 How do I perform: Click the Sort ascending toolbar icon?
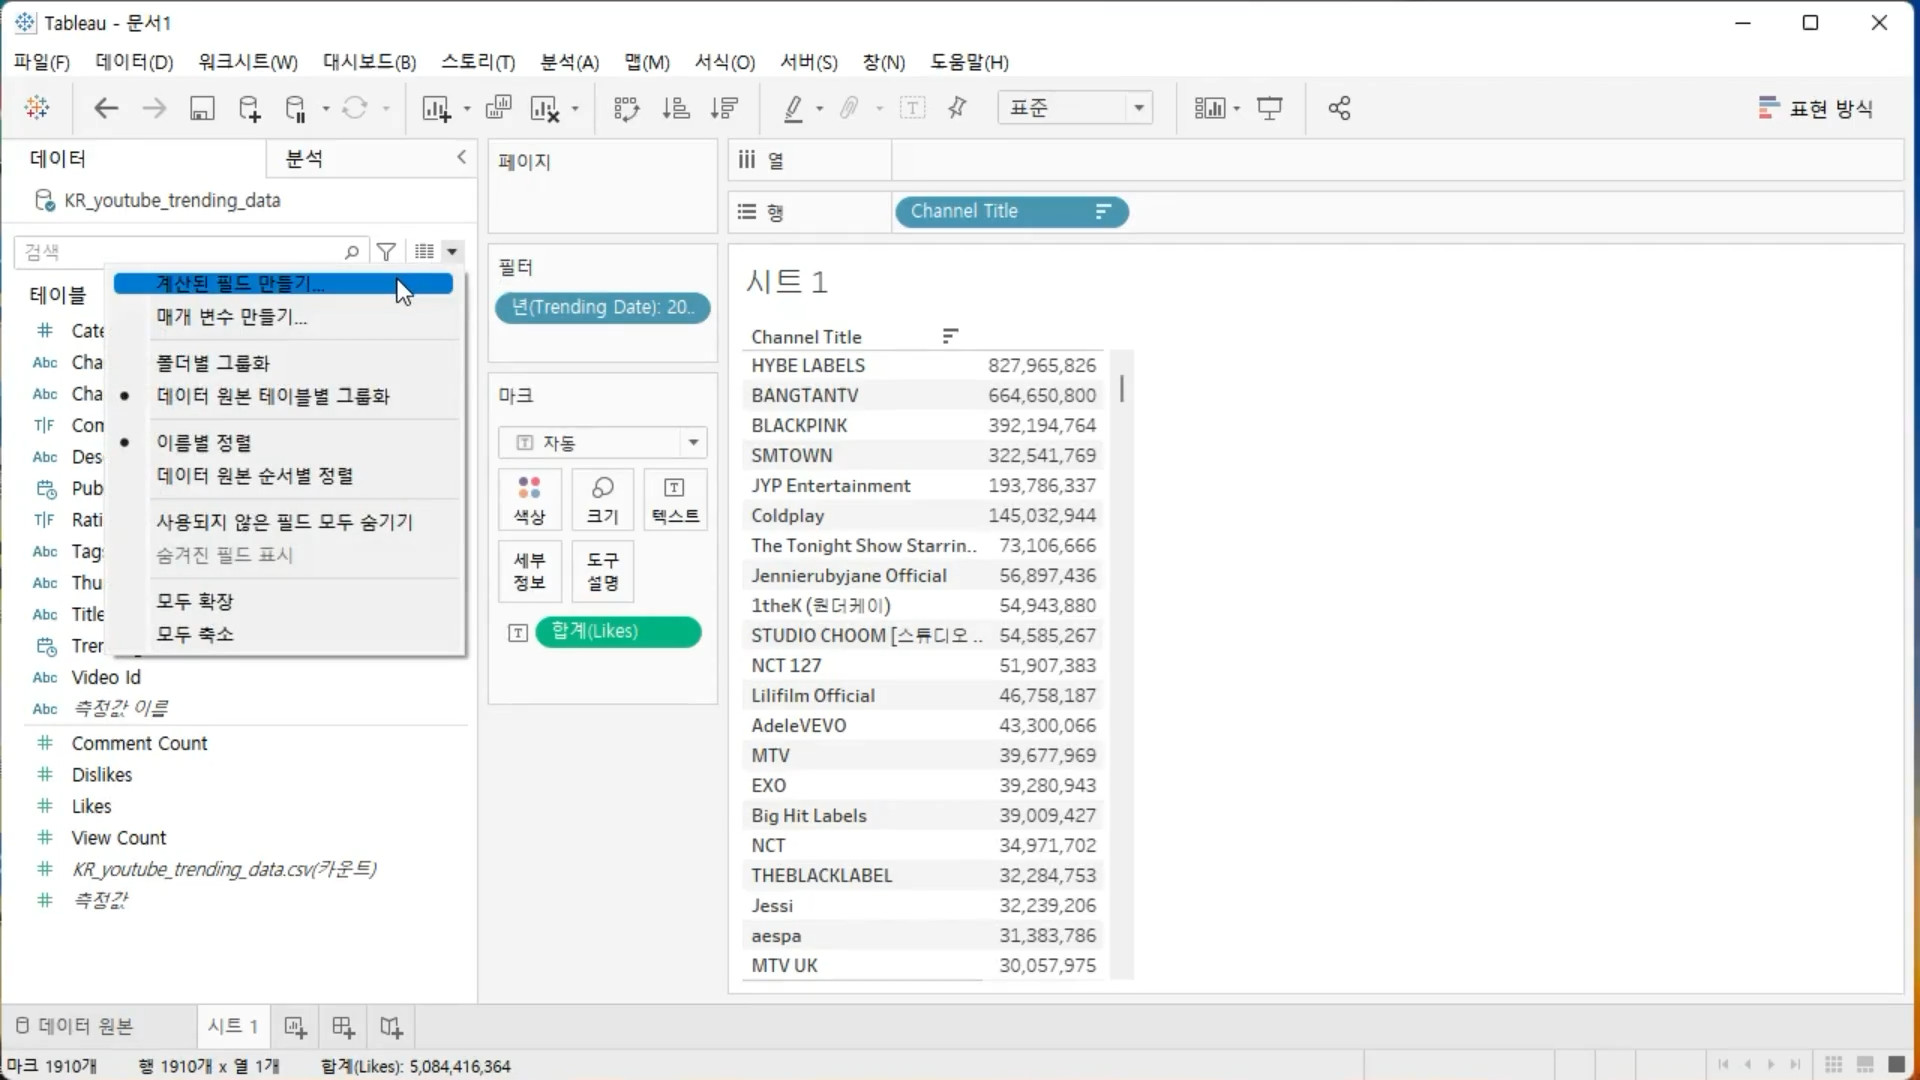[x=676, y=108]
